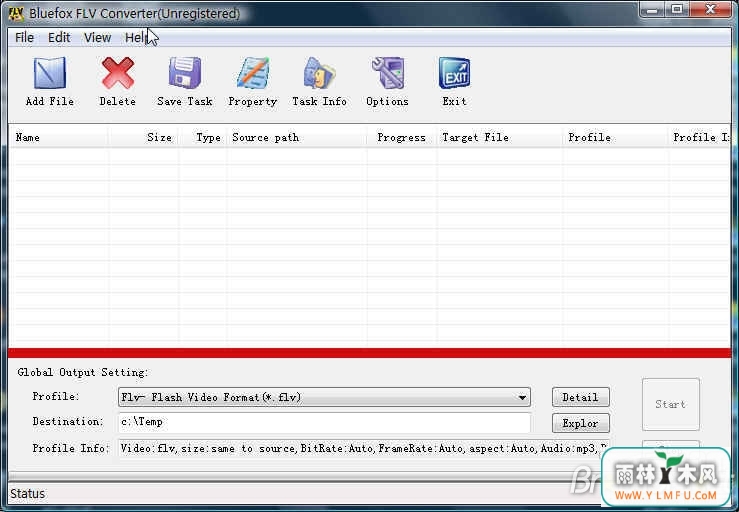The image size is (739, 512).
Task: Maximize the Bluefox FLV Converter window
Action: [677, 9]
